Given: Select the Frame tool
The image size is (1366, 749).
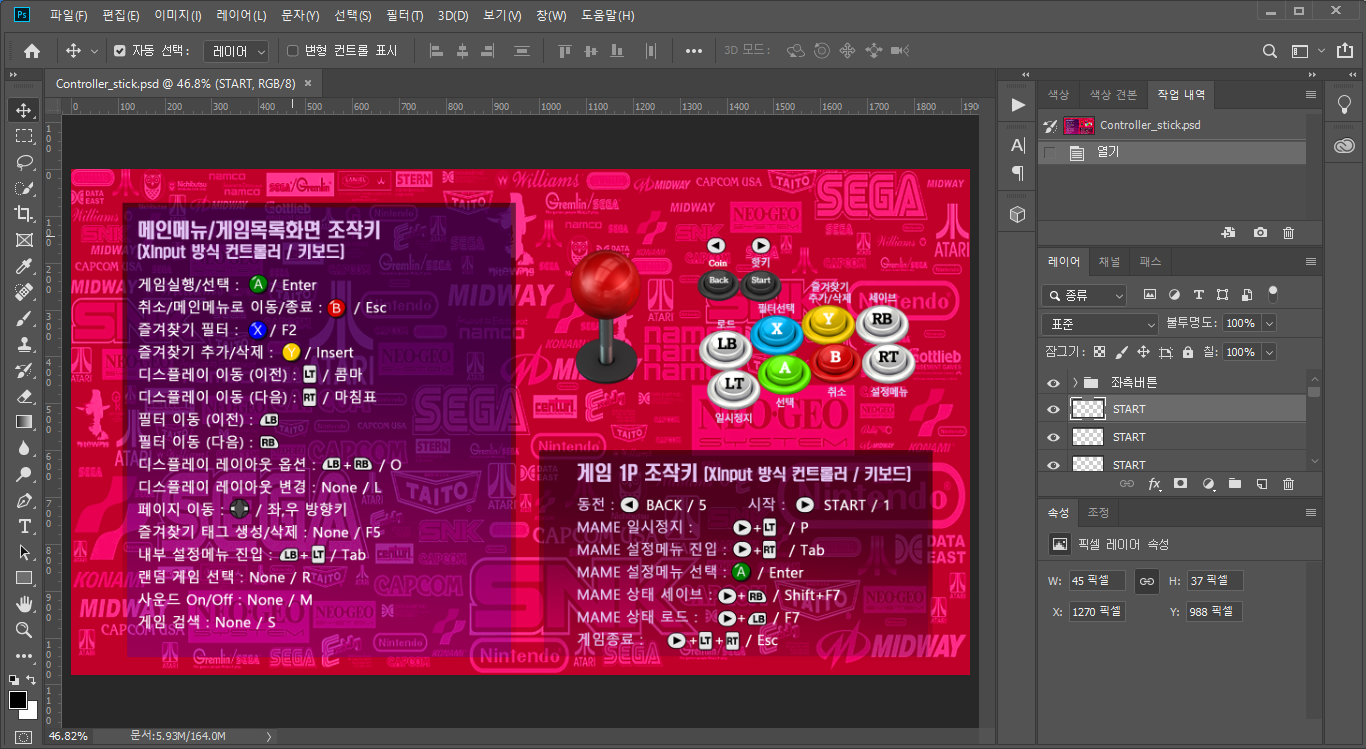Looking at the screenshot, I should pos(24,240).
